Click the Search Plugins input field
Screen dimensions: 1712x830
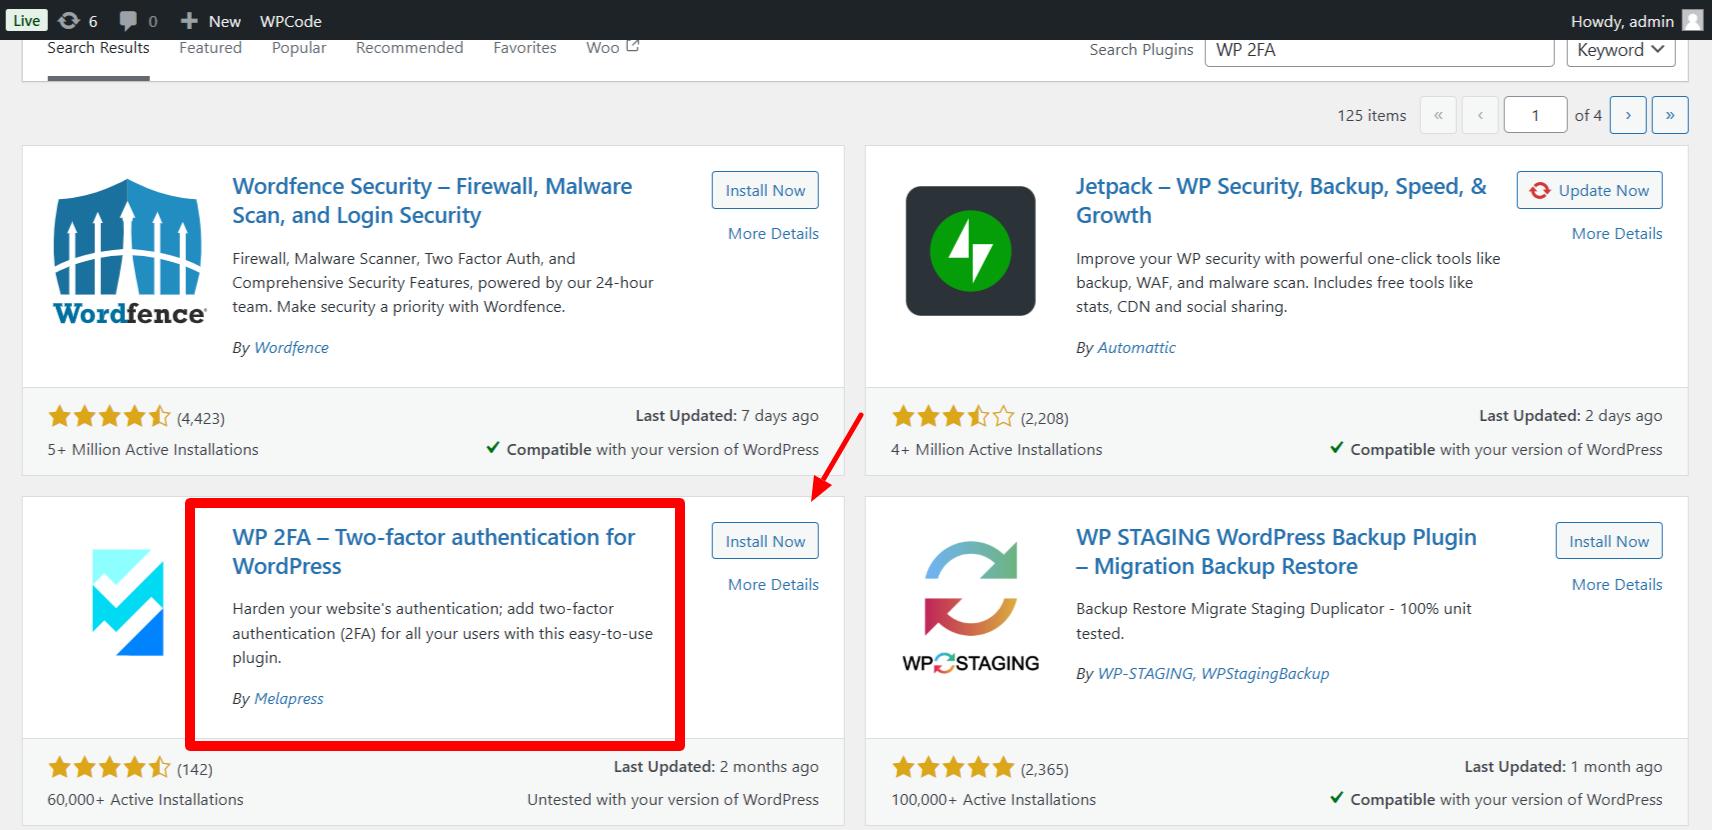pos(1380,50)
